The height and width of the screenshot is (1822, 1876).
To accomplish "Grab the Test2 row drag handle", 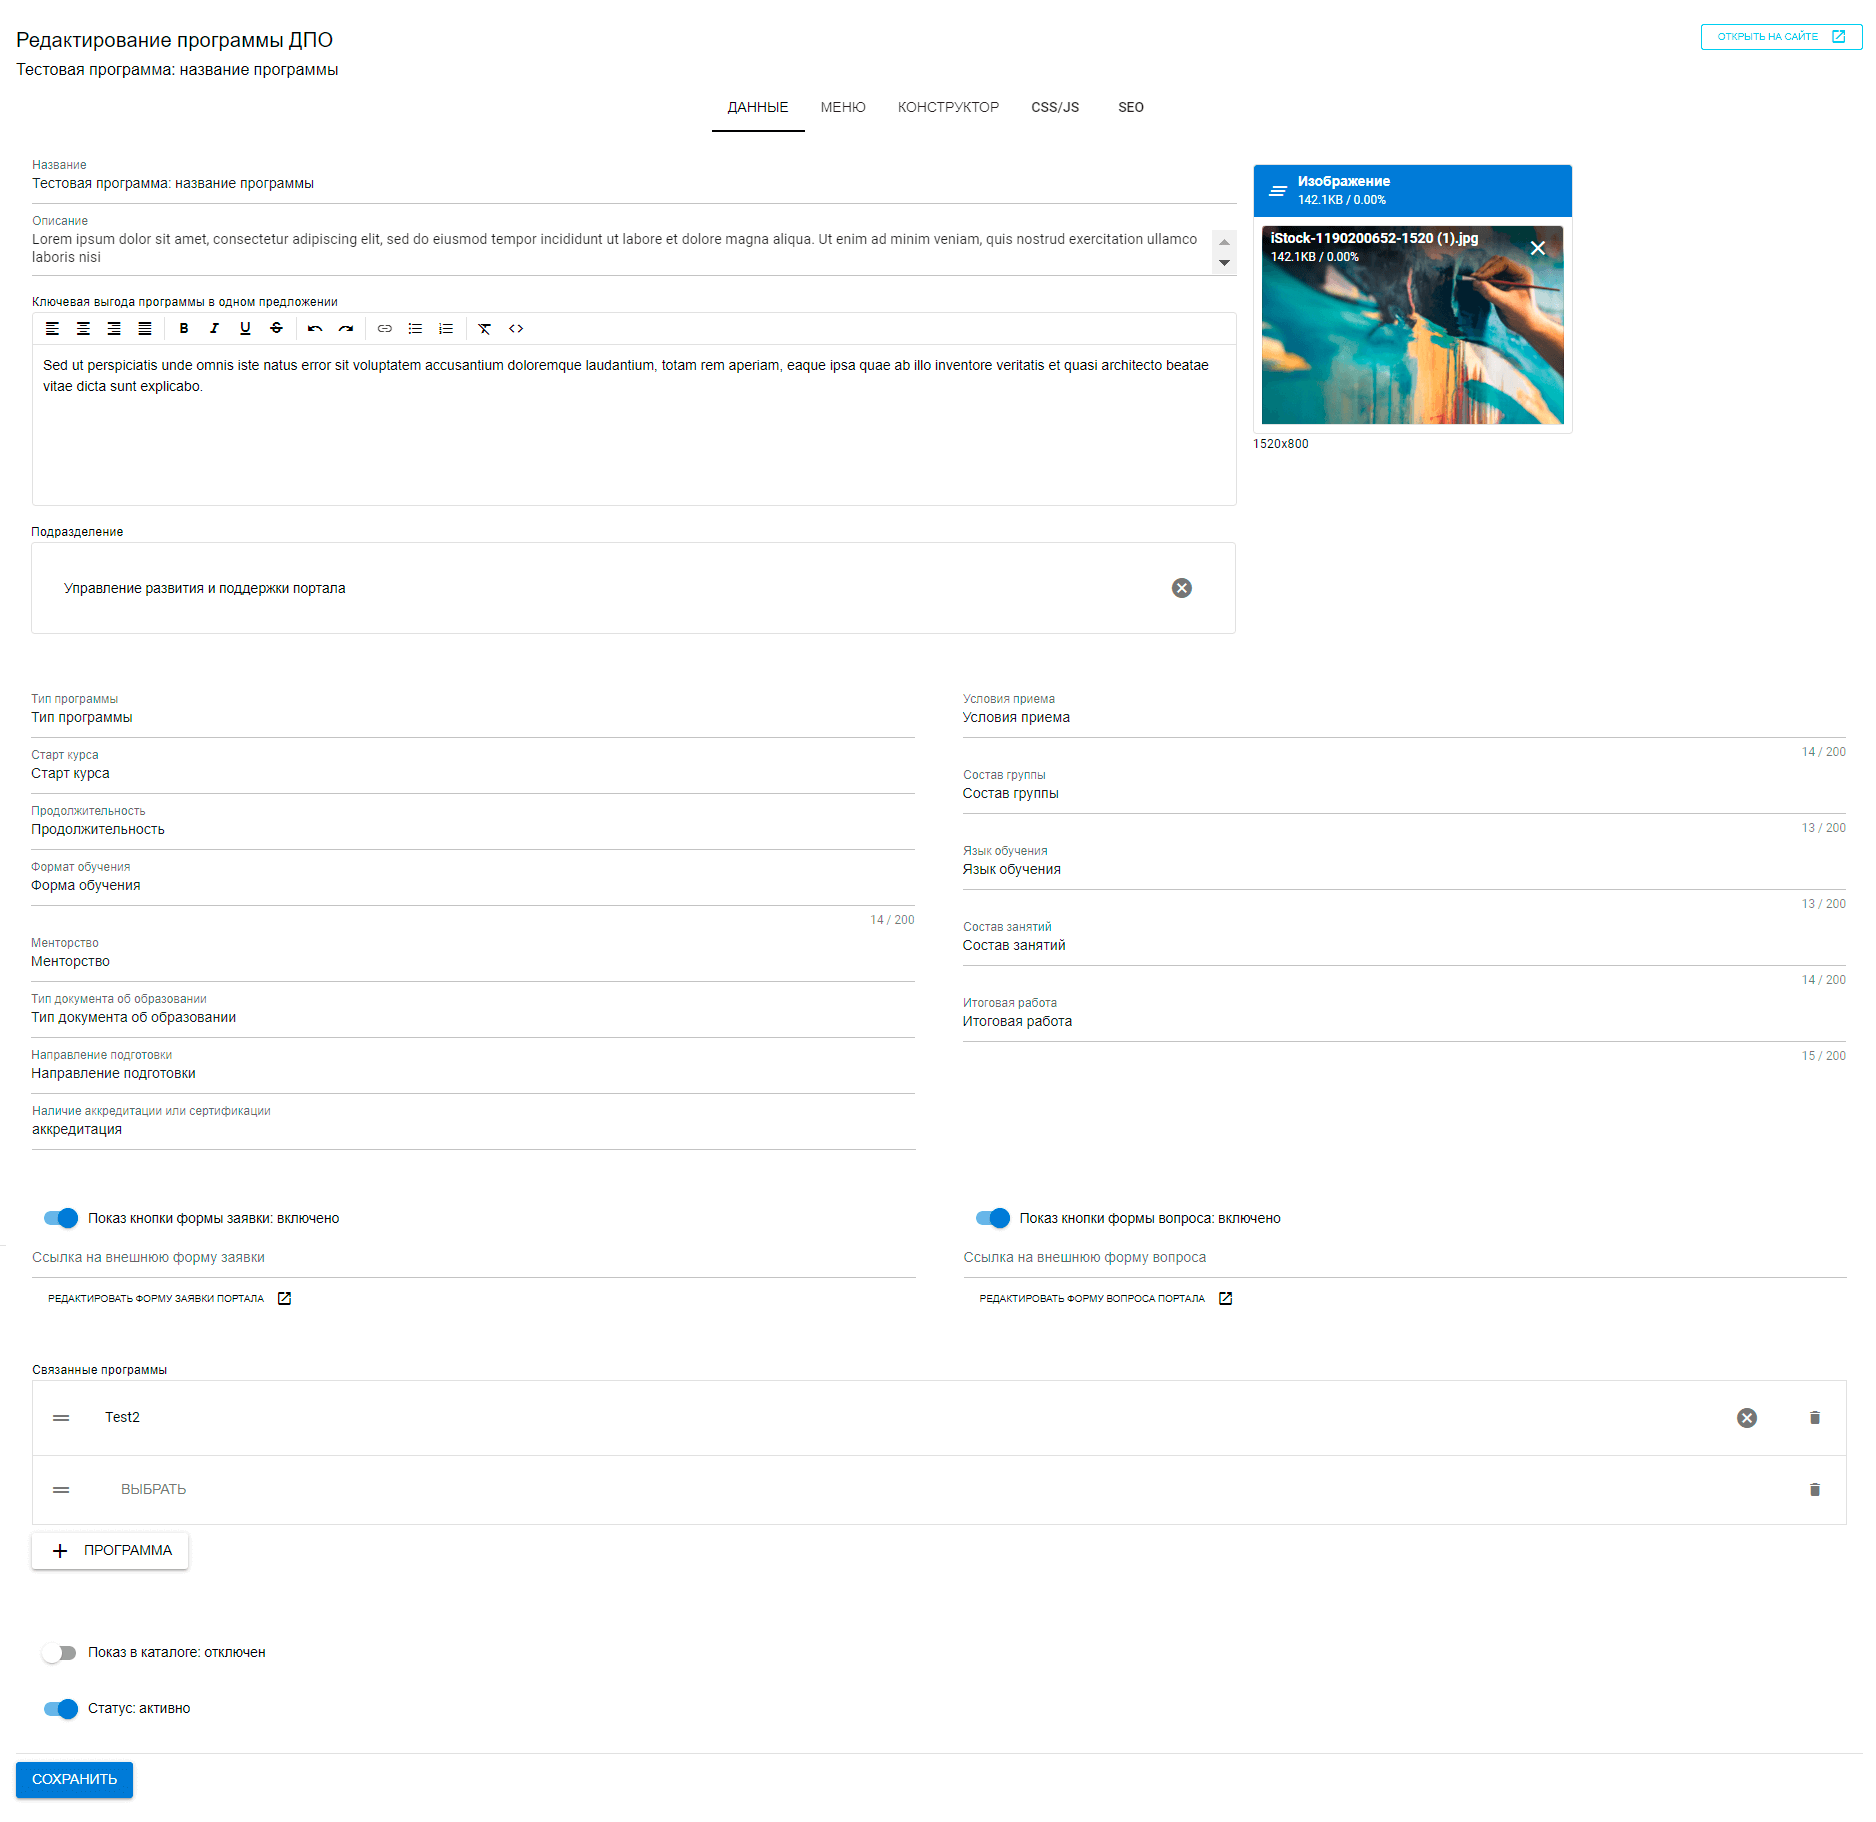I will click(x=61, y=1418).
